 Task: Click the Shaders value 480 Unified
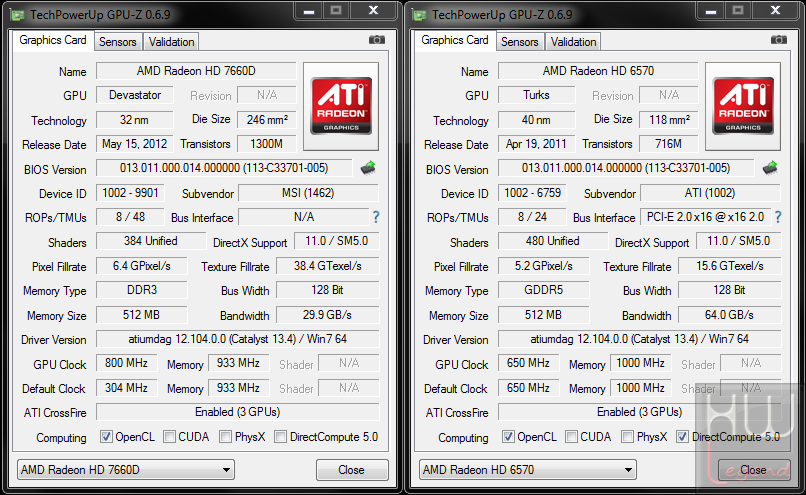553,241
